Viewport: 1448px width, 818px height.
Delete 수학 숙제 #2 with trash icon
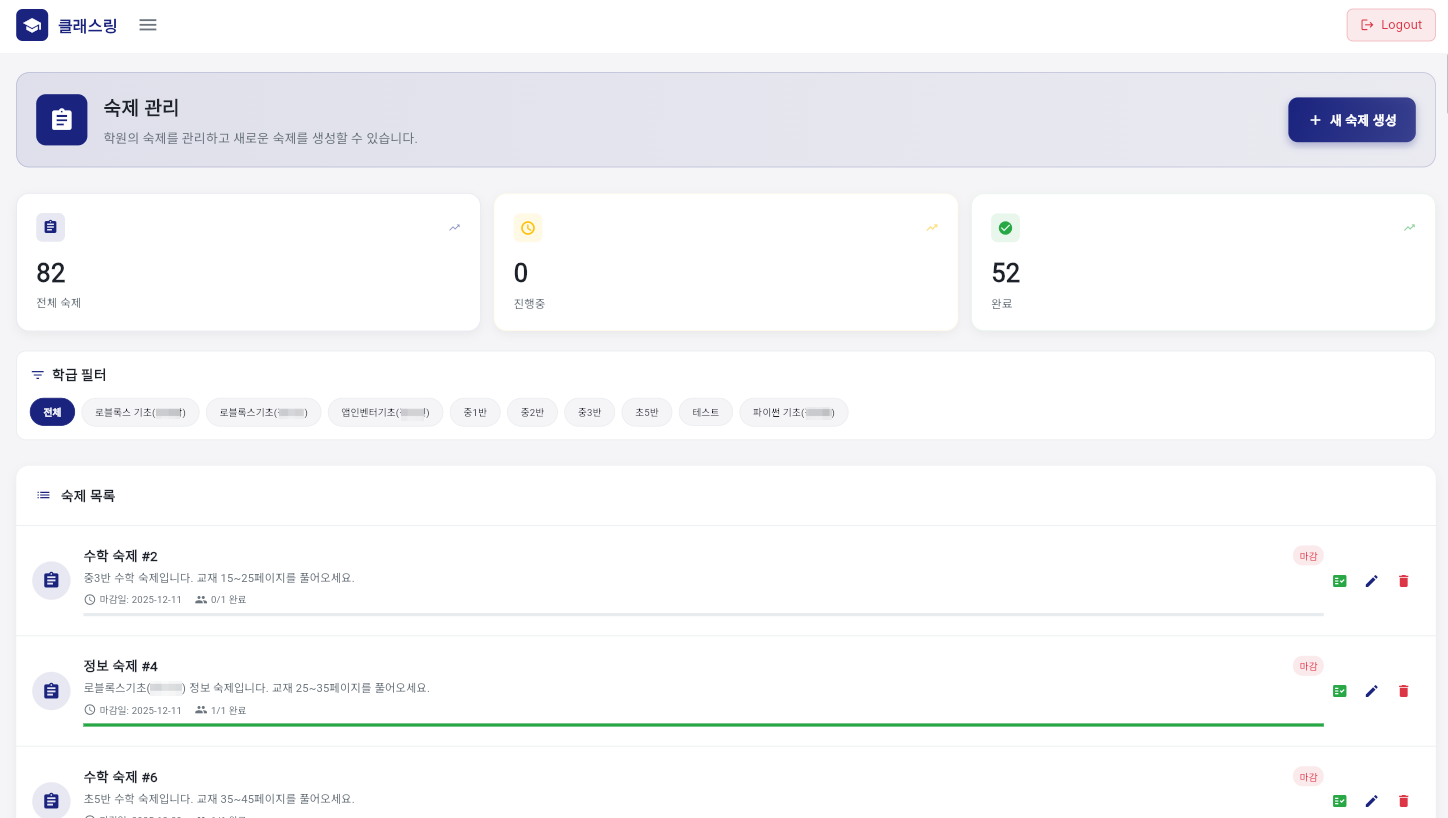coord(1403,581)
